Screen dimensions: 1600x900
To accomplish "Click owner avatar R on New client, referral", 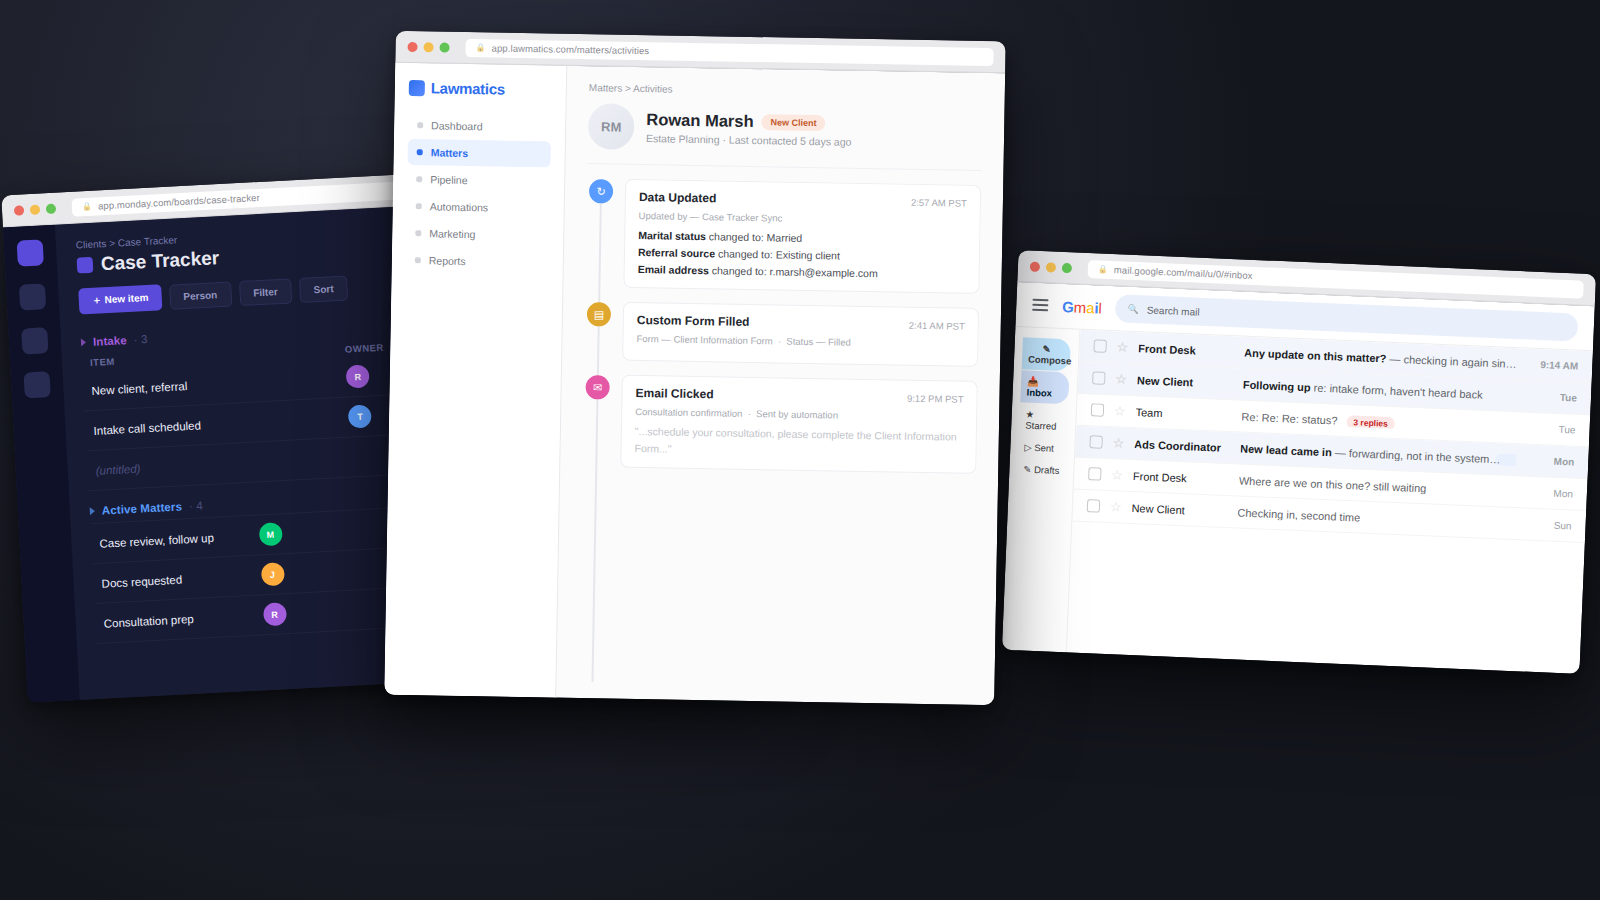I will [x=358, y=377].
